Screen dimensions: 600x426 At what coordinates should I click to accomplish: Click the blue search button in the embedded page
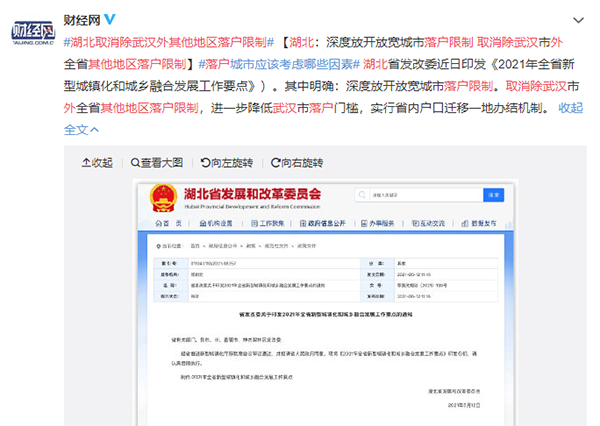(494, 195)
